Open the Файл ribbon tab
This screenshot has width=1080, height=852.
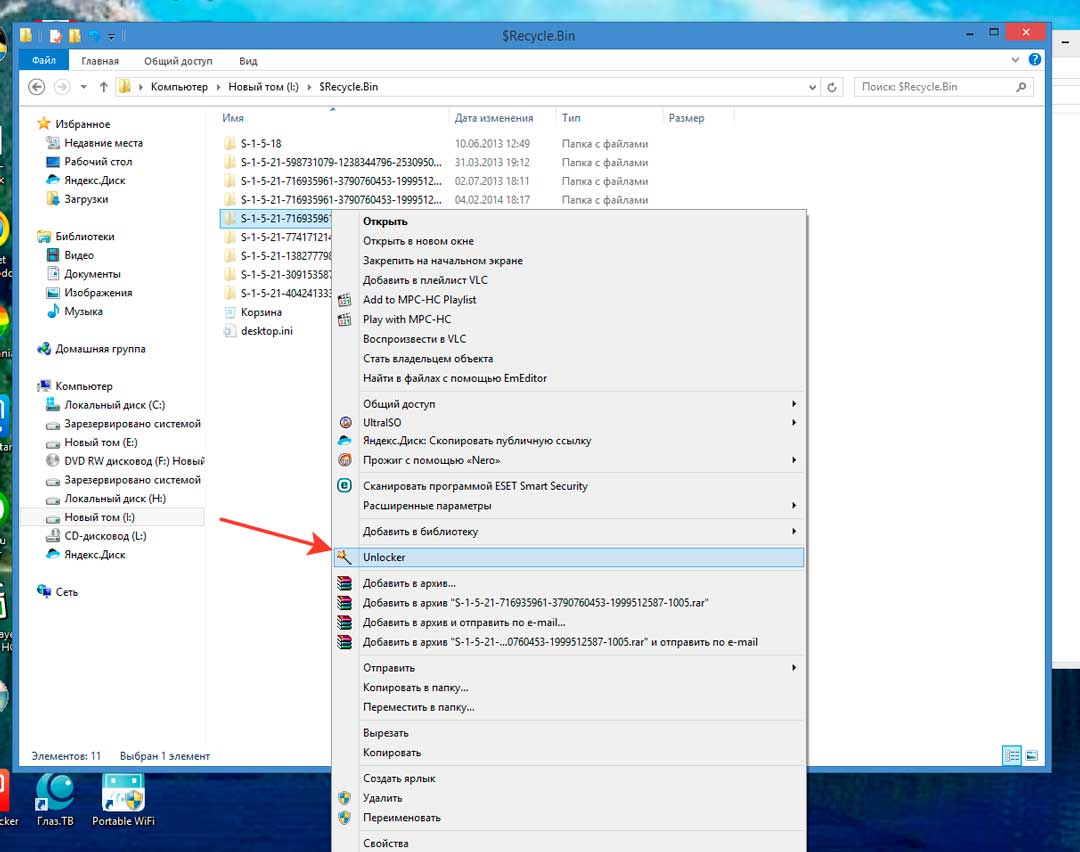[x=43, y=60]
